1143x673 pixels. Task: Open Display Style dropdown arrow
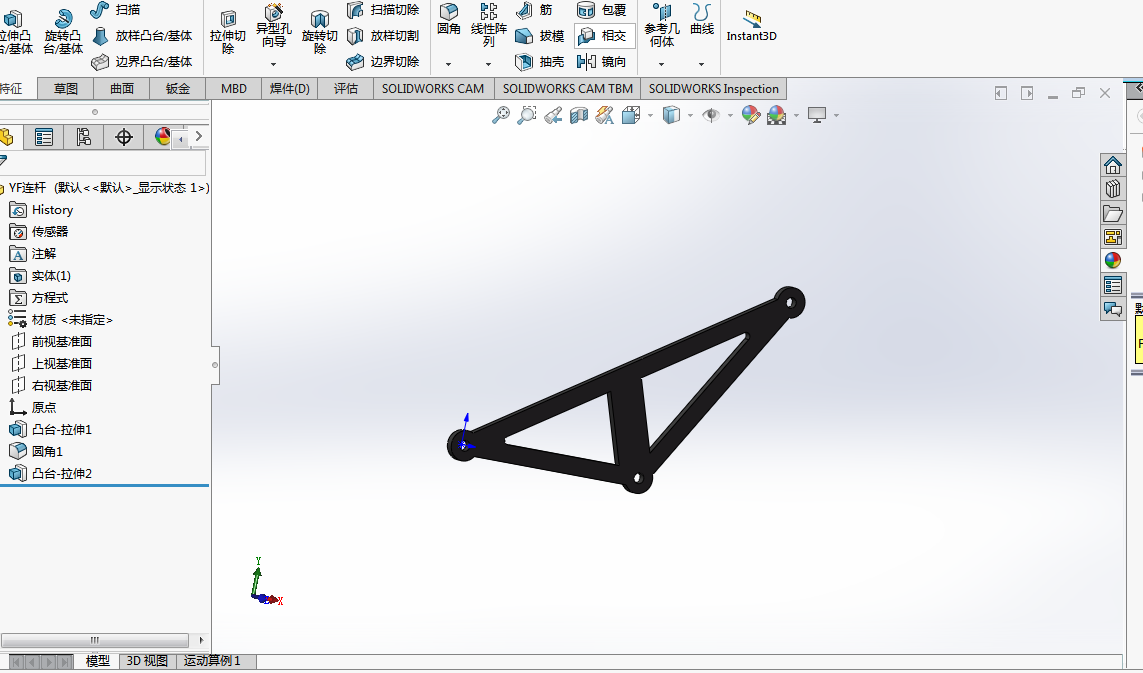tap(690, 115)
